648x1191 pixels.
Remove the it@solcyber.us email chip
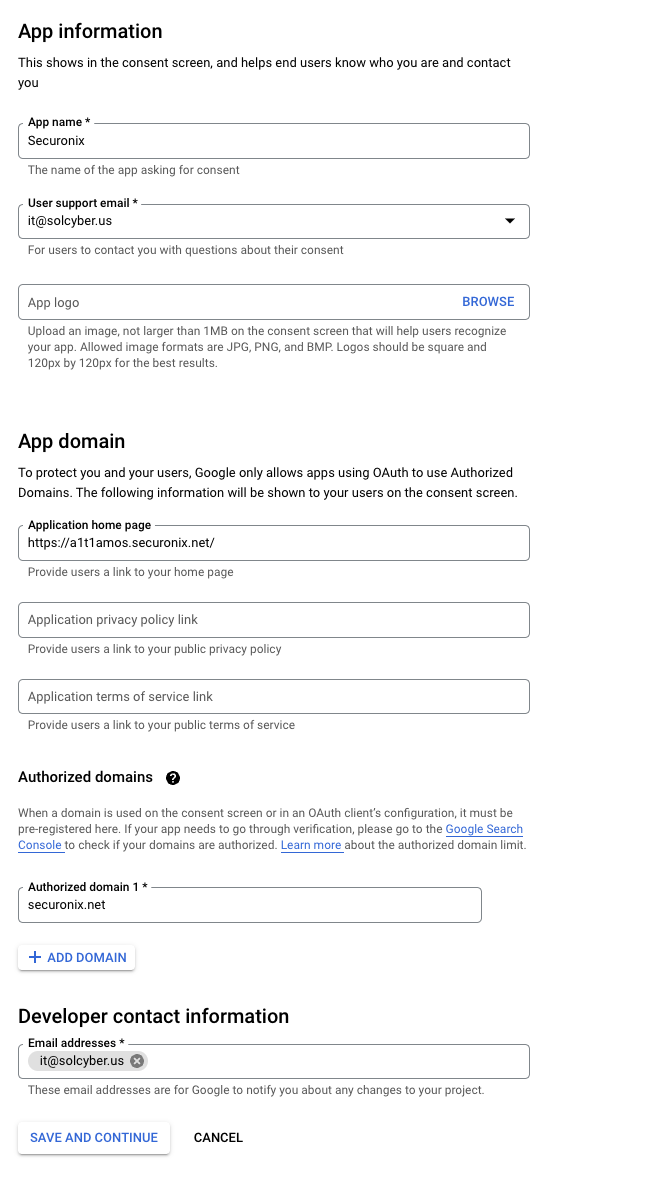[137, 1061]
